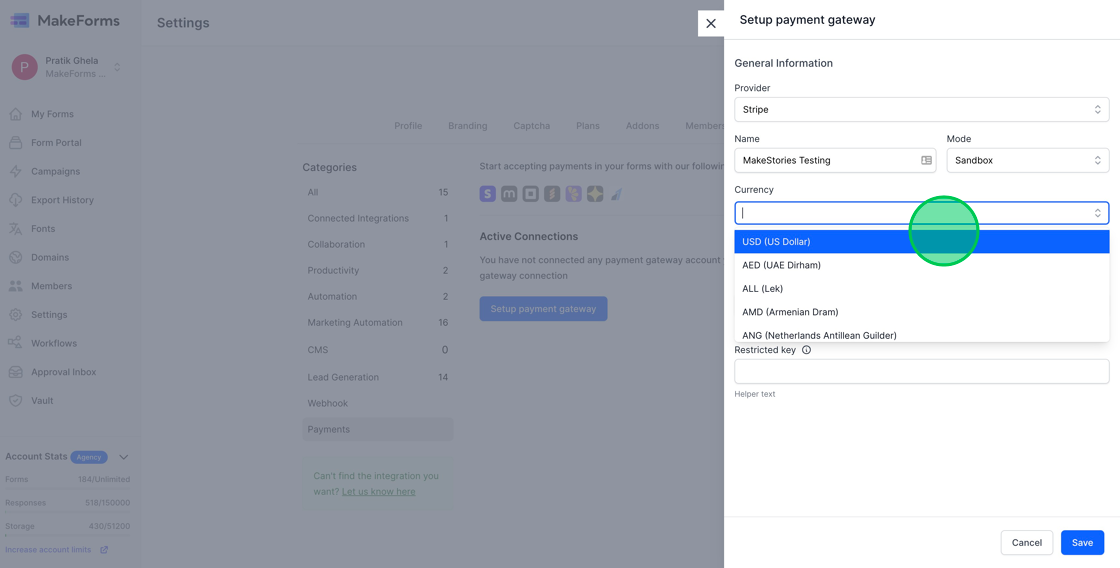
Task: Click the Workflows sidebar icon
Action: (16, 343)
